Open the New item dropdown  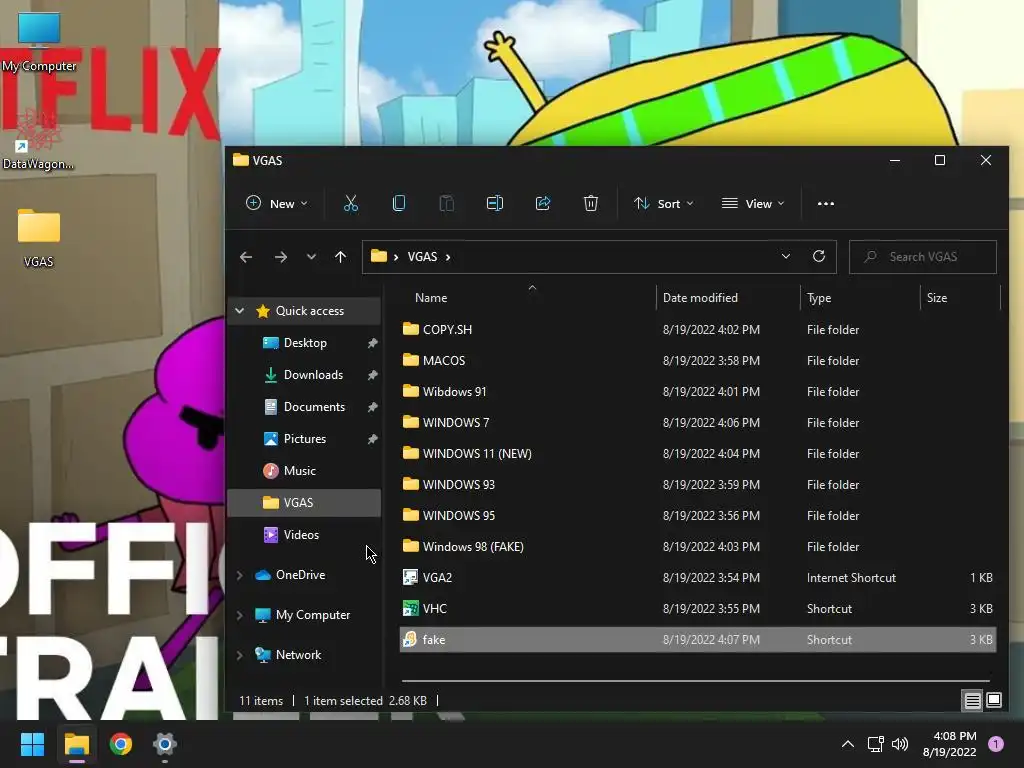(277, 204)
